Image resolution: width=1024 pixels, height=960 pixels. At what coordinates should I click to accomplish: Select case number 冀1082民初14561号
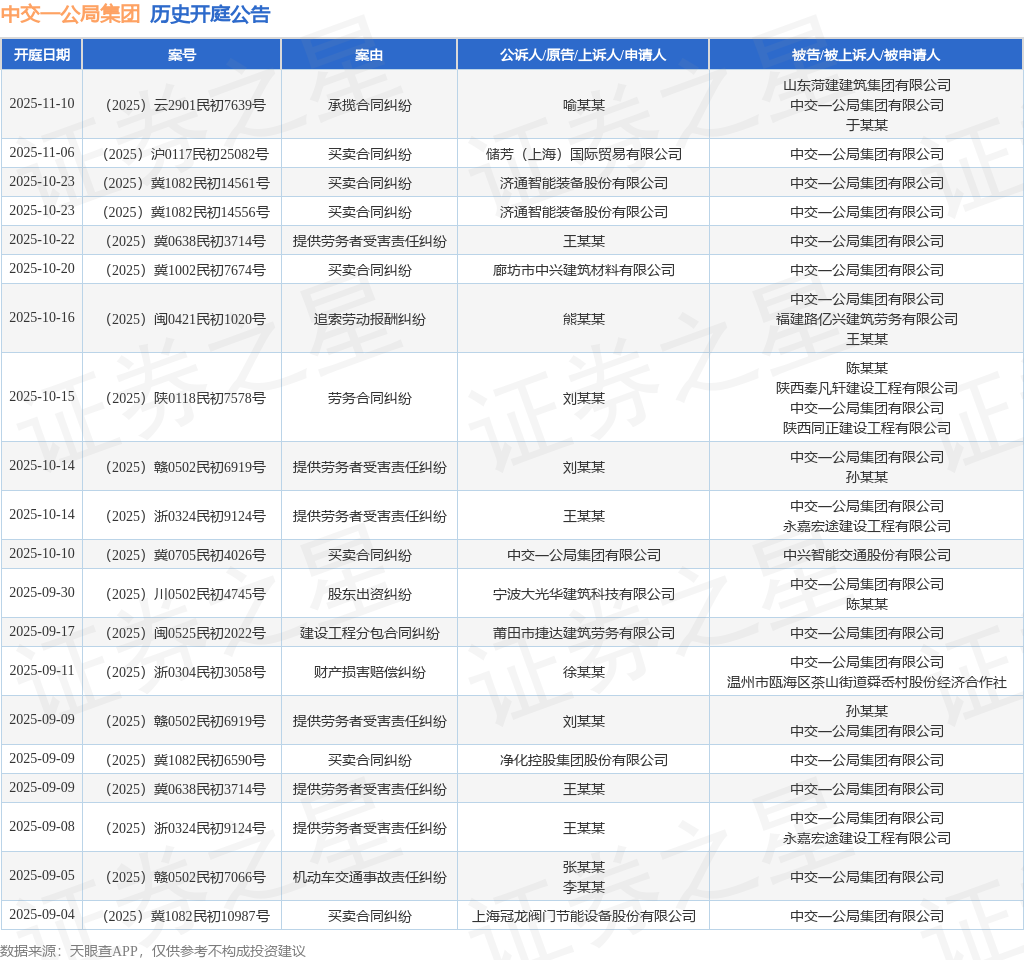pyautogui.click(x=185, y=183)
